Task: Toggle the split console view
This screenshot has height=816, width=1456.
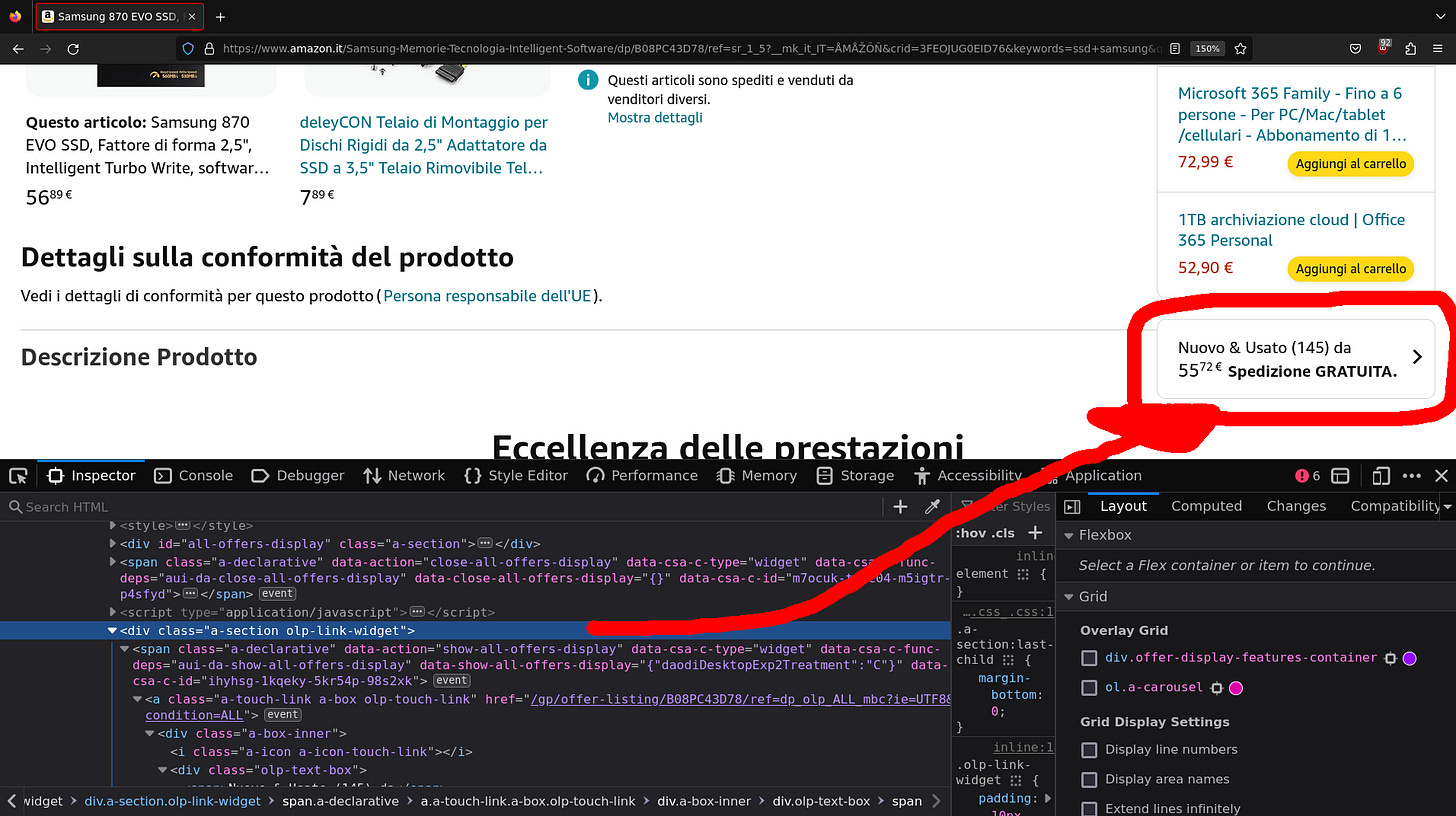Action: (x=1340, y=475)
